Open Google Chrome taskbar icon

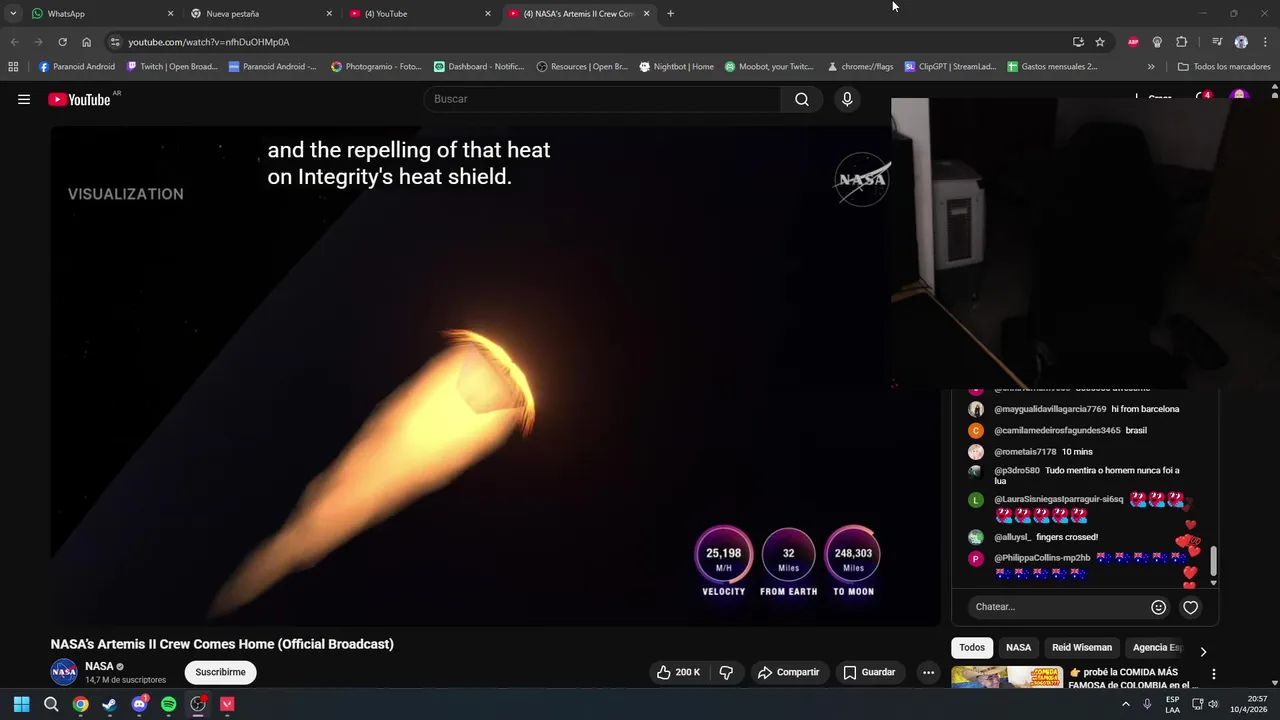pyautogui.click(x=80, y=704)
